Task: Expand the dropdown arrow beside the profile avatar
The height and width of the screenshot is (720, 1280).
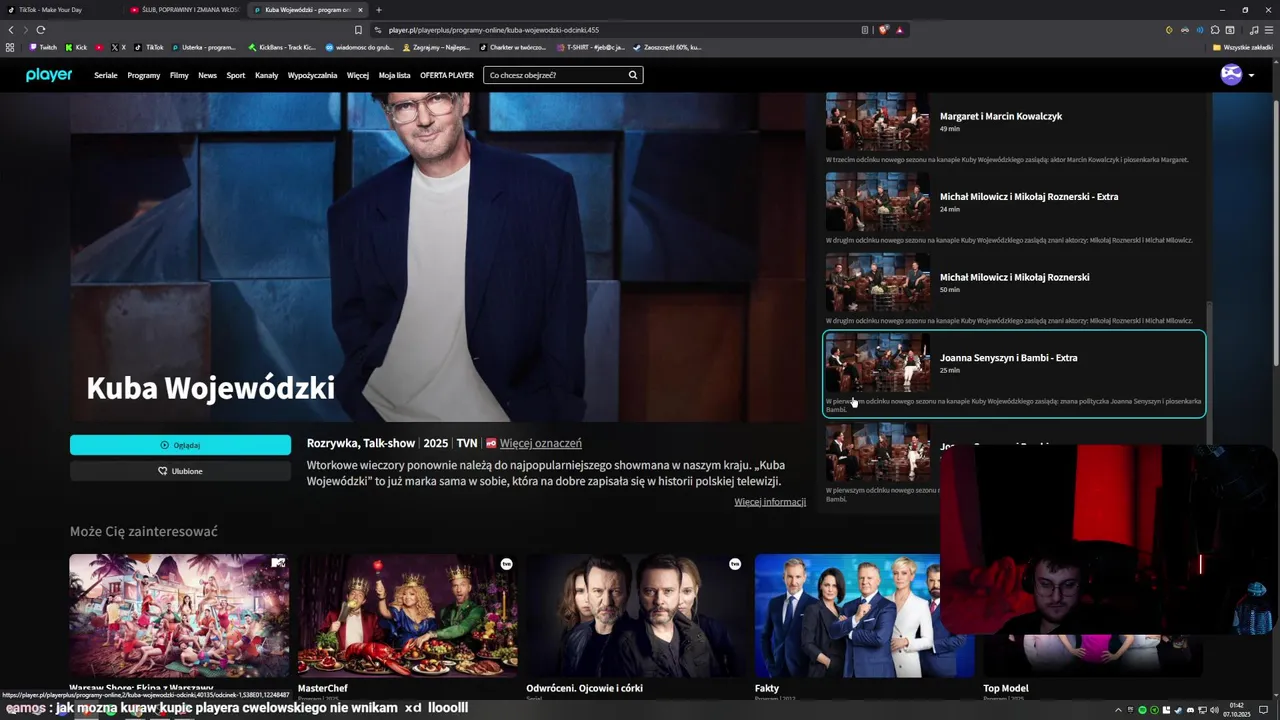Action: click(x=1251, y=76)
